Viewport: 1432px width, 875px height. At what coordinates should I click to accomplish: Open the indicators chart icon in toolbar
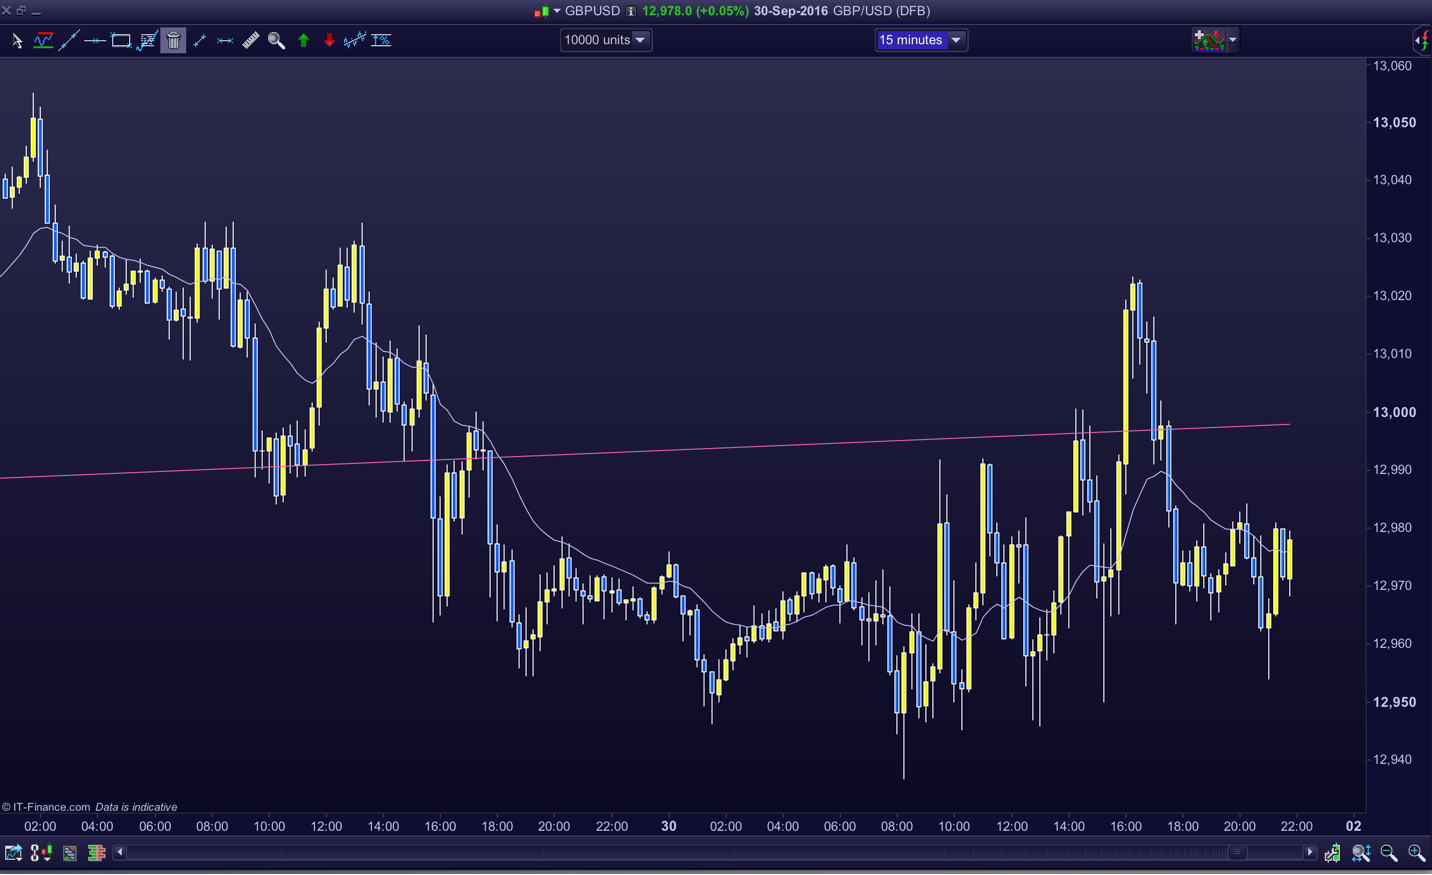(43, 40)
